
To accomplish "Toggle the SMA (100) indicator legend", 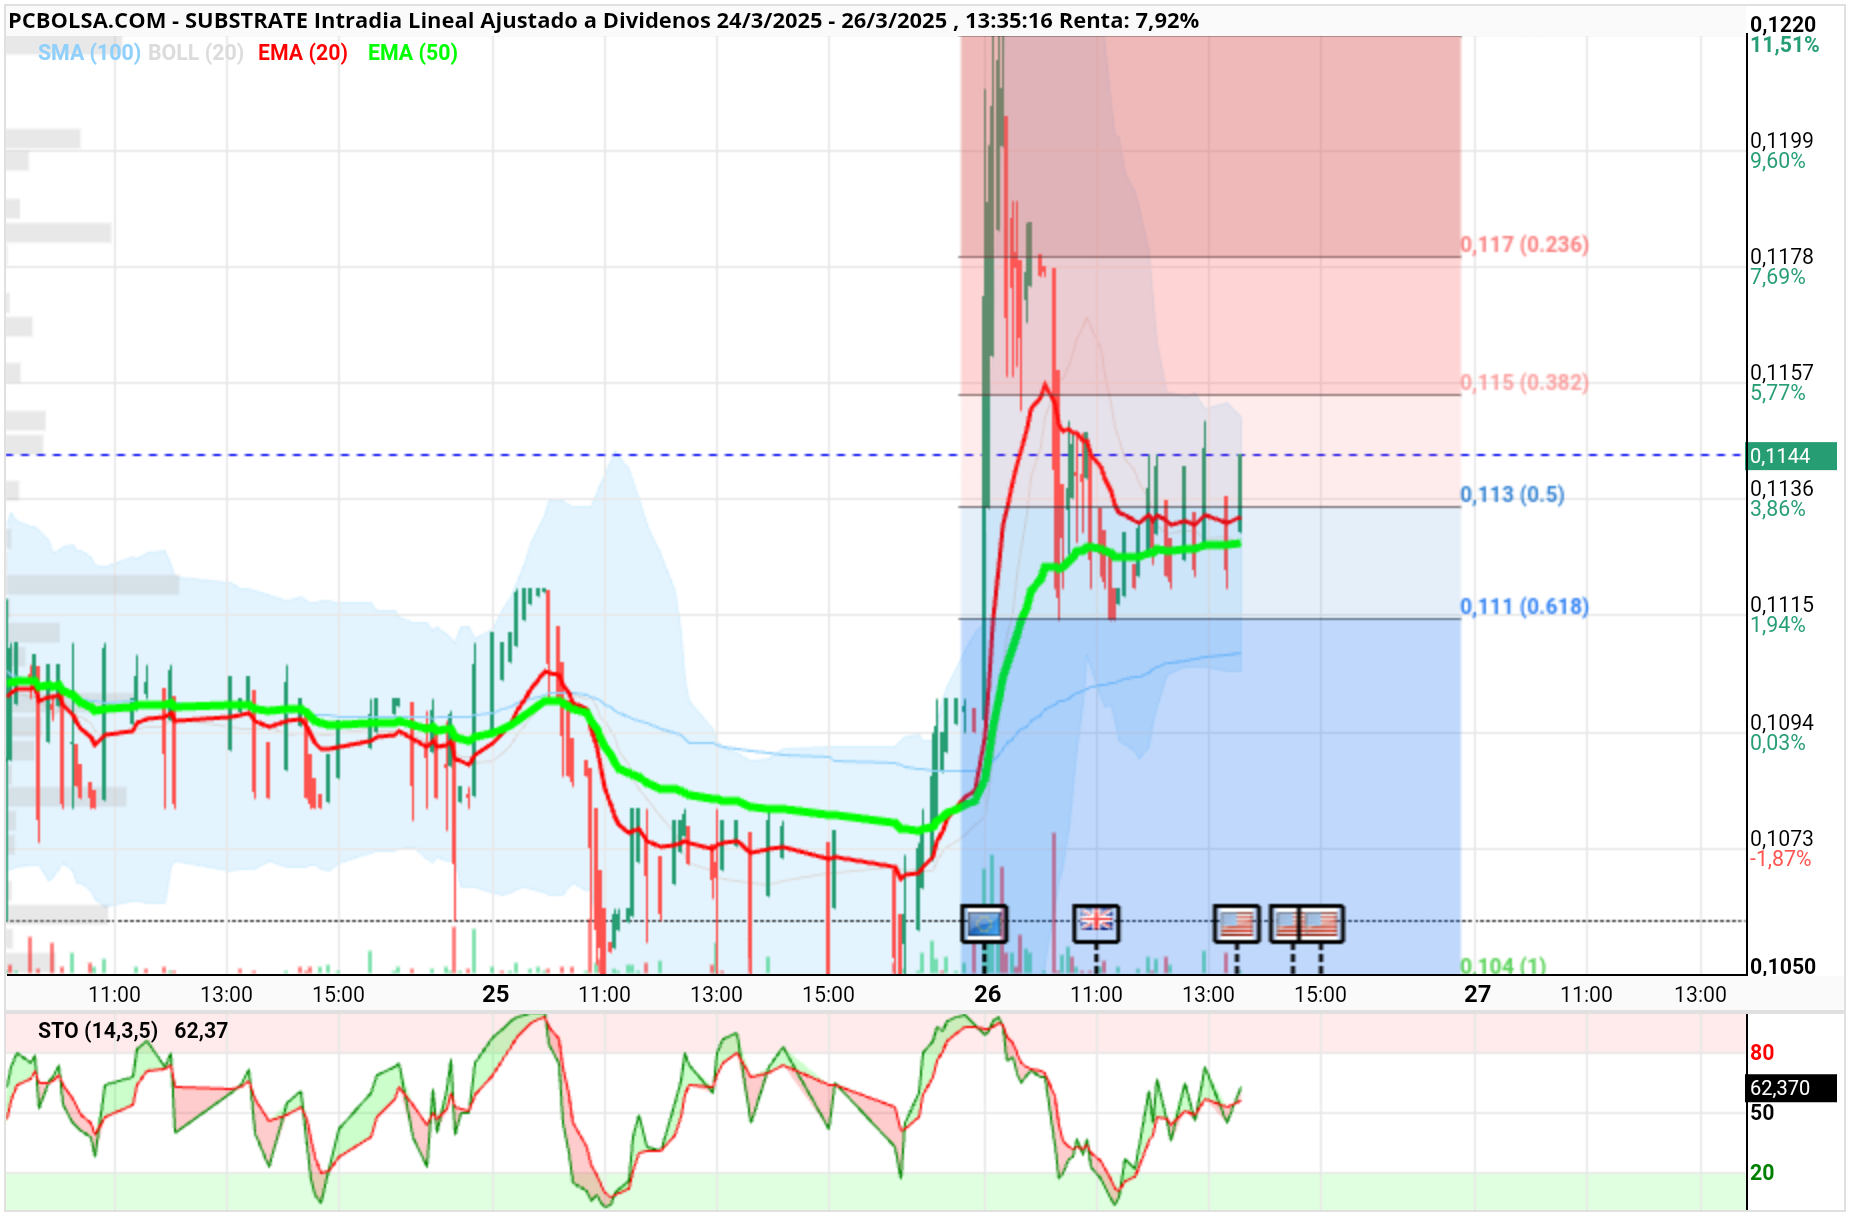I will point(89,53).
